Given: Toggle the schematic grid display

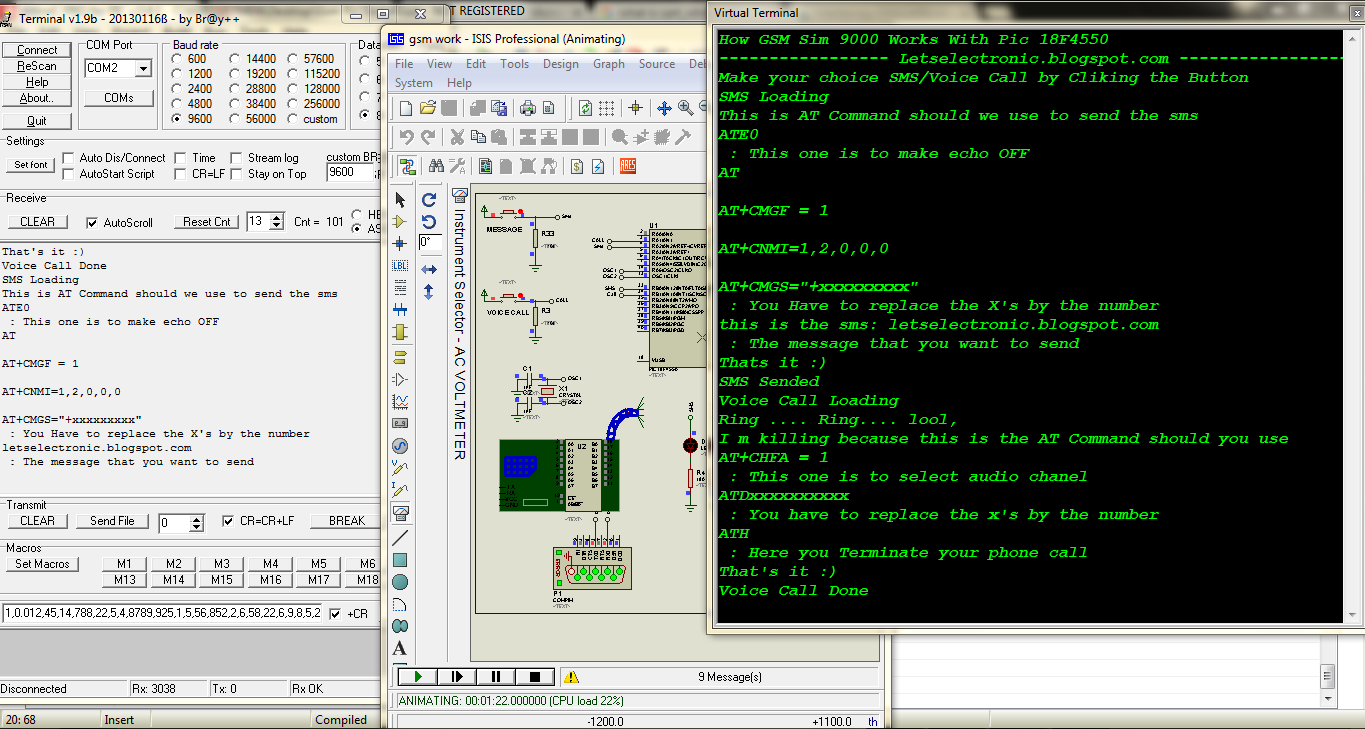Looking at the screenshot, I should (605, 108).
